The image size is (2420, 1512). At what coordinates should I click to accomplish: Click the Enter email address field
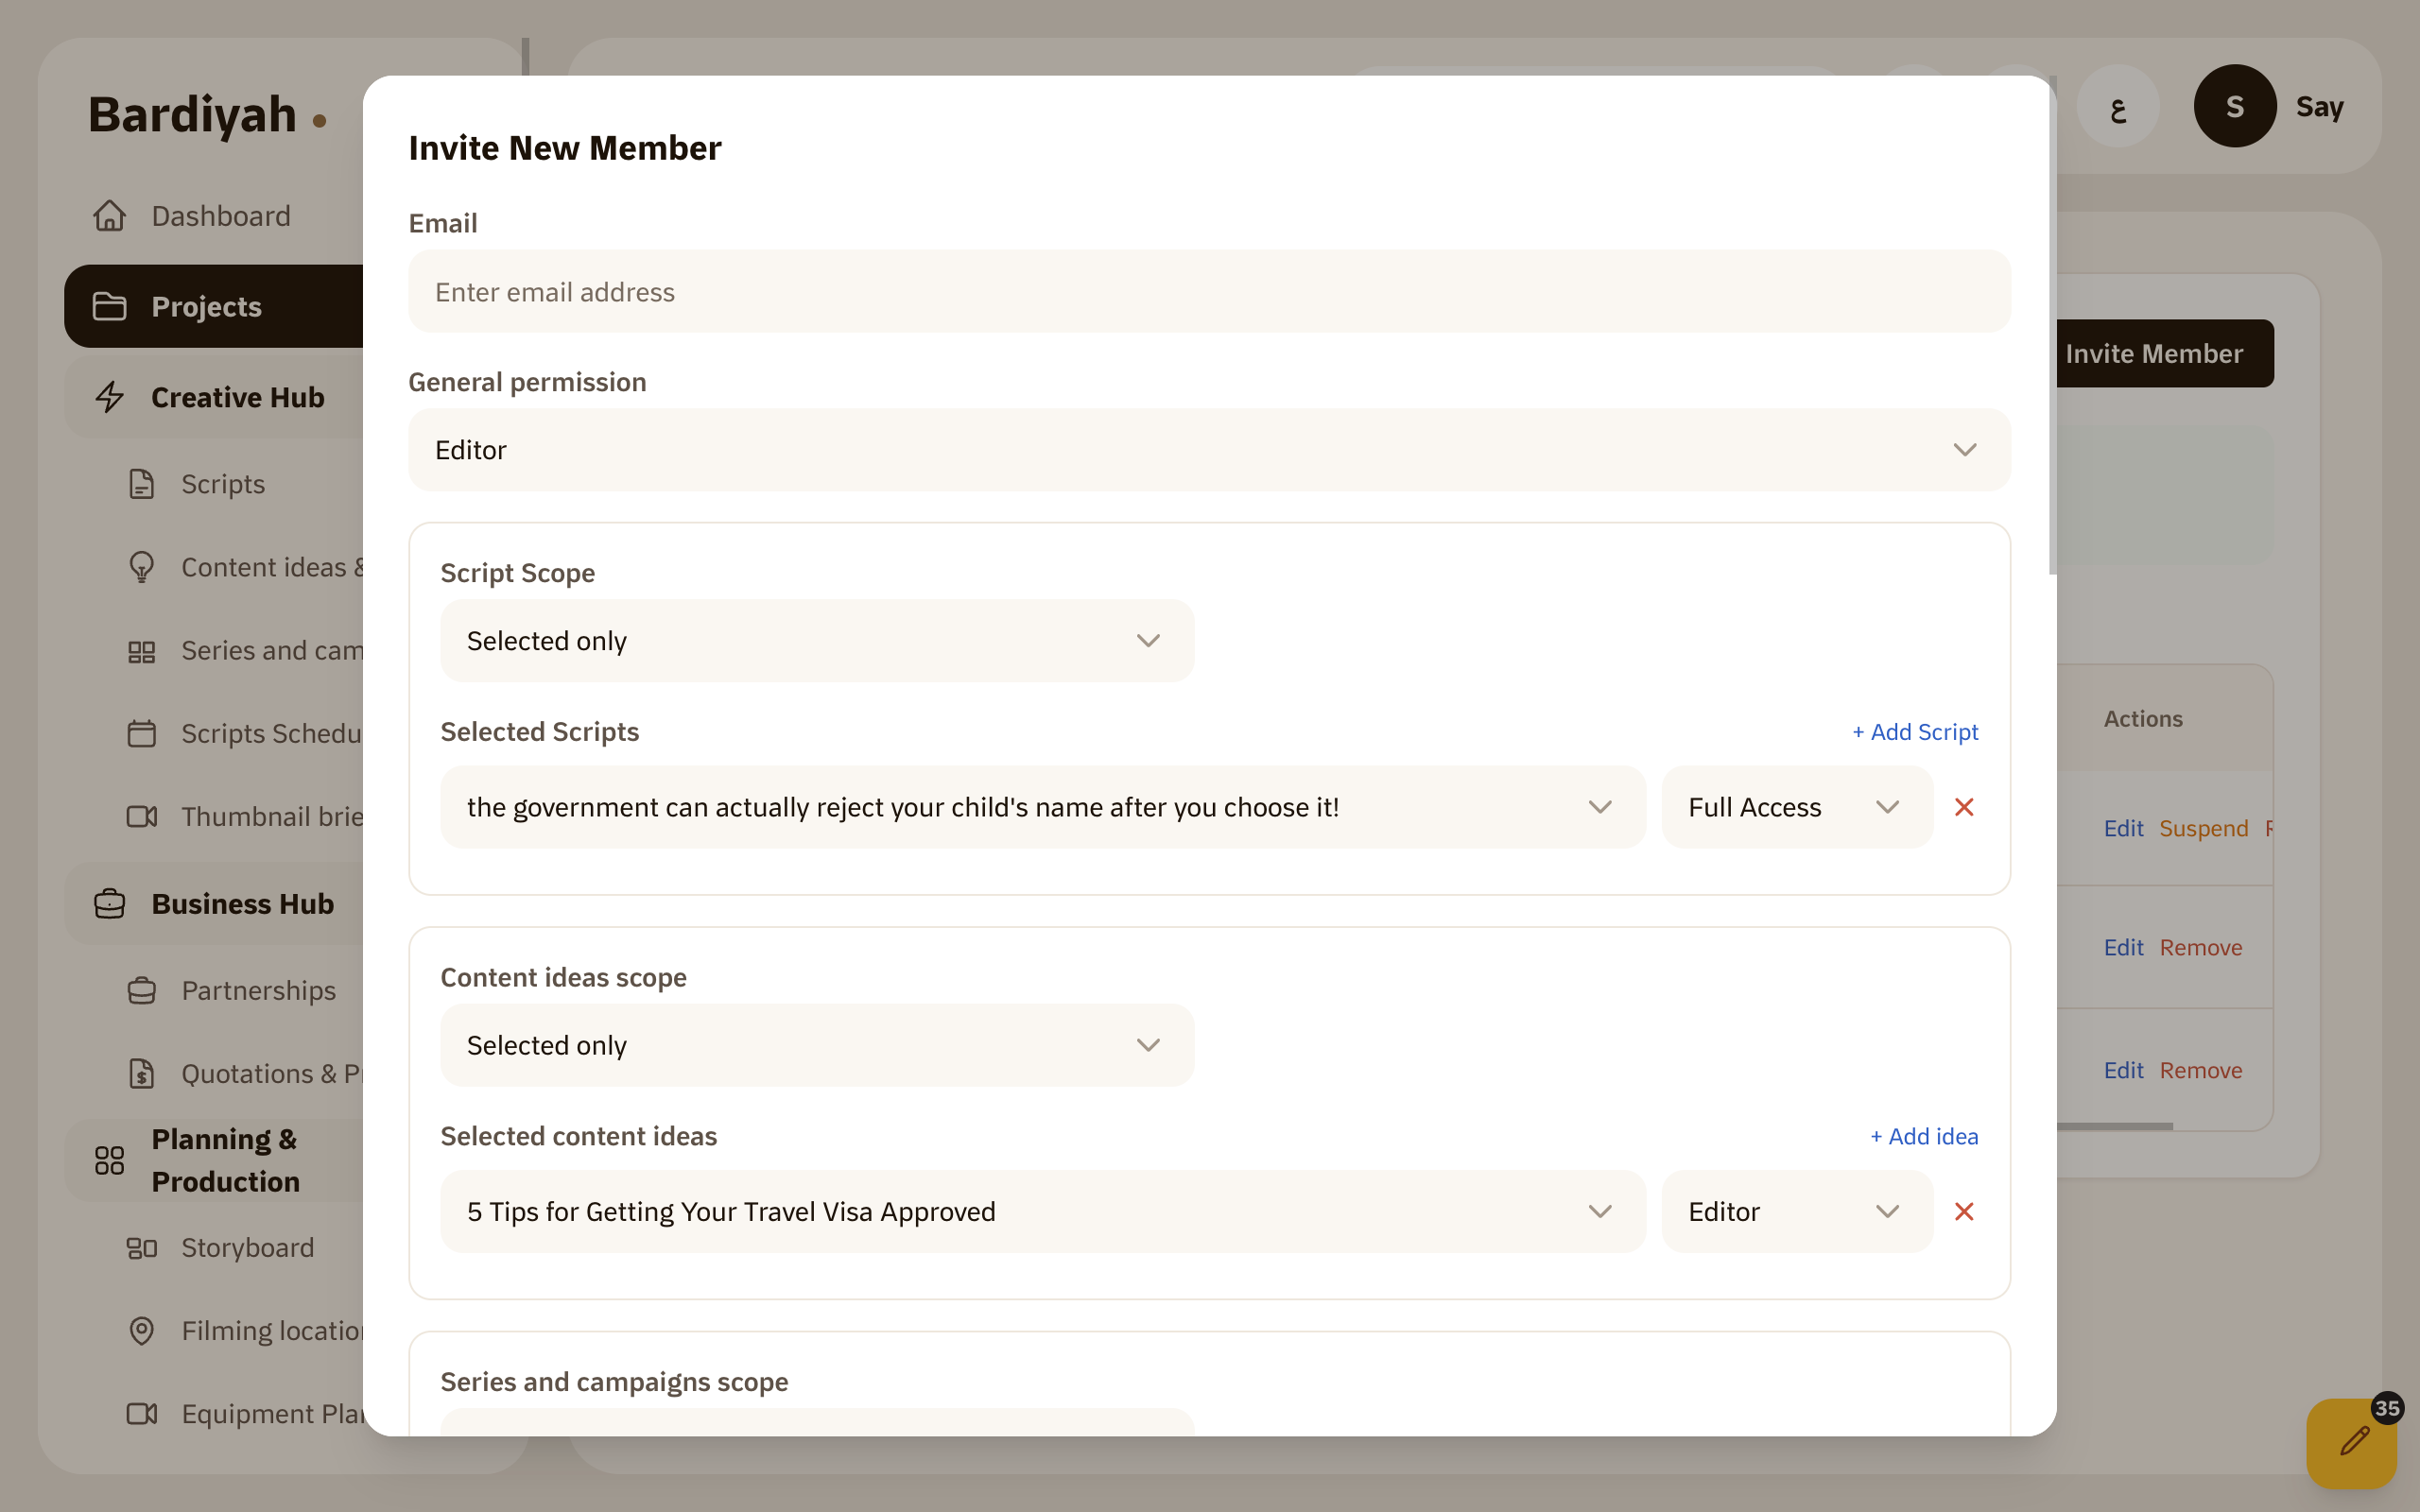point(1209,292)
